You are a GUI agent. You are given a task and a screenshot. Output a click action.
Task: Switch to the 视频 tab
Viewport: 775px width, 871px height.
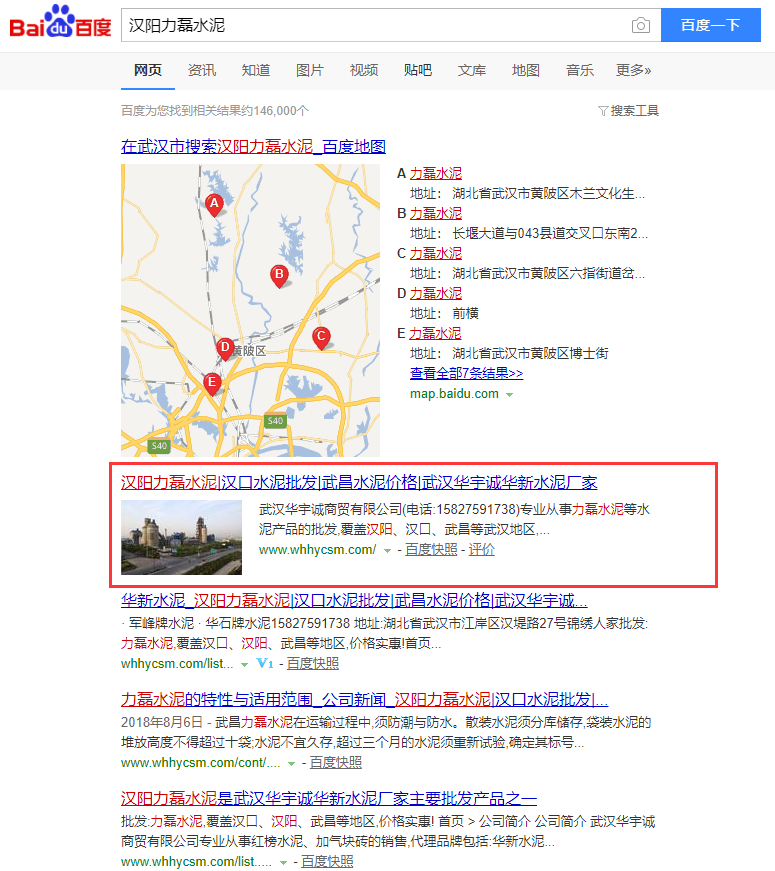click(x=364, y=71)
